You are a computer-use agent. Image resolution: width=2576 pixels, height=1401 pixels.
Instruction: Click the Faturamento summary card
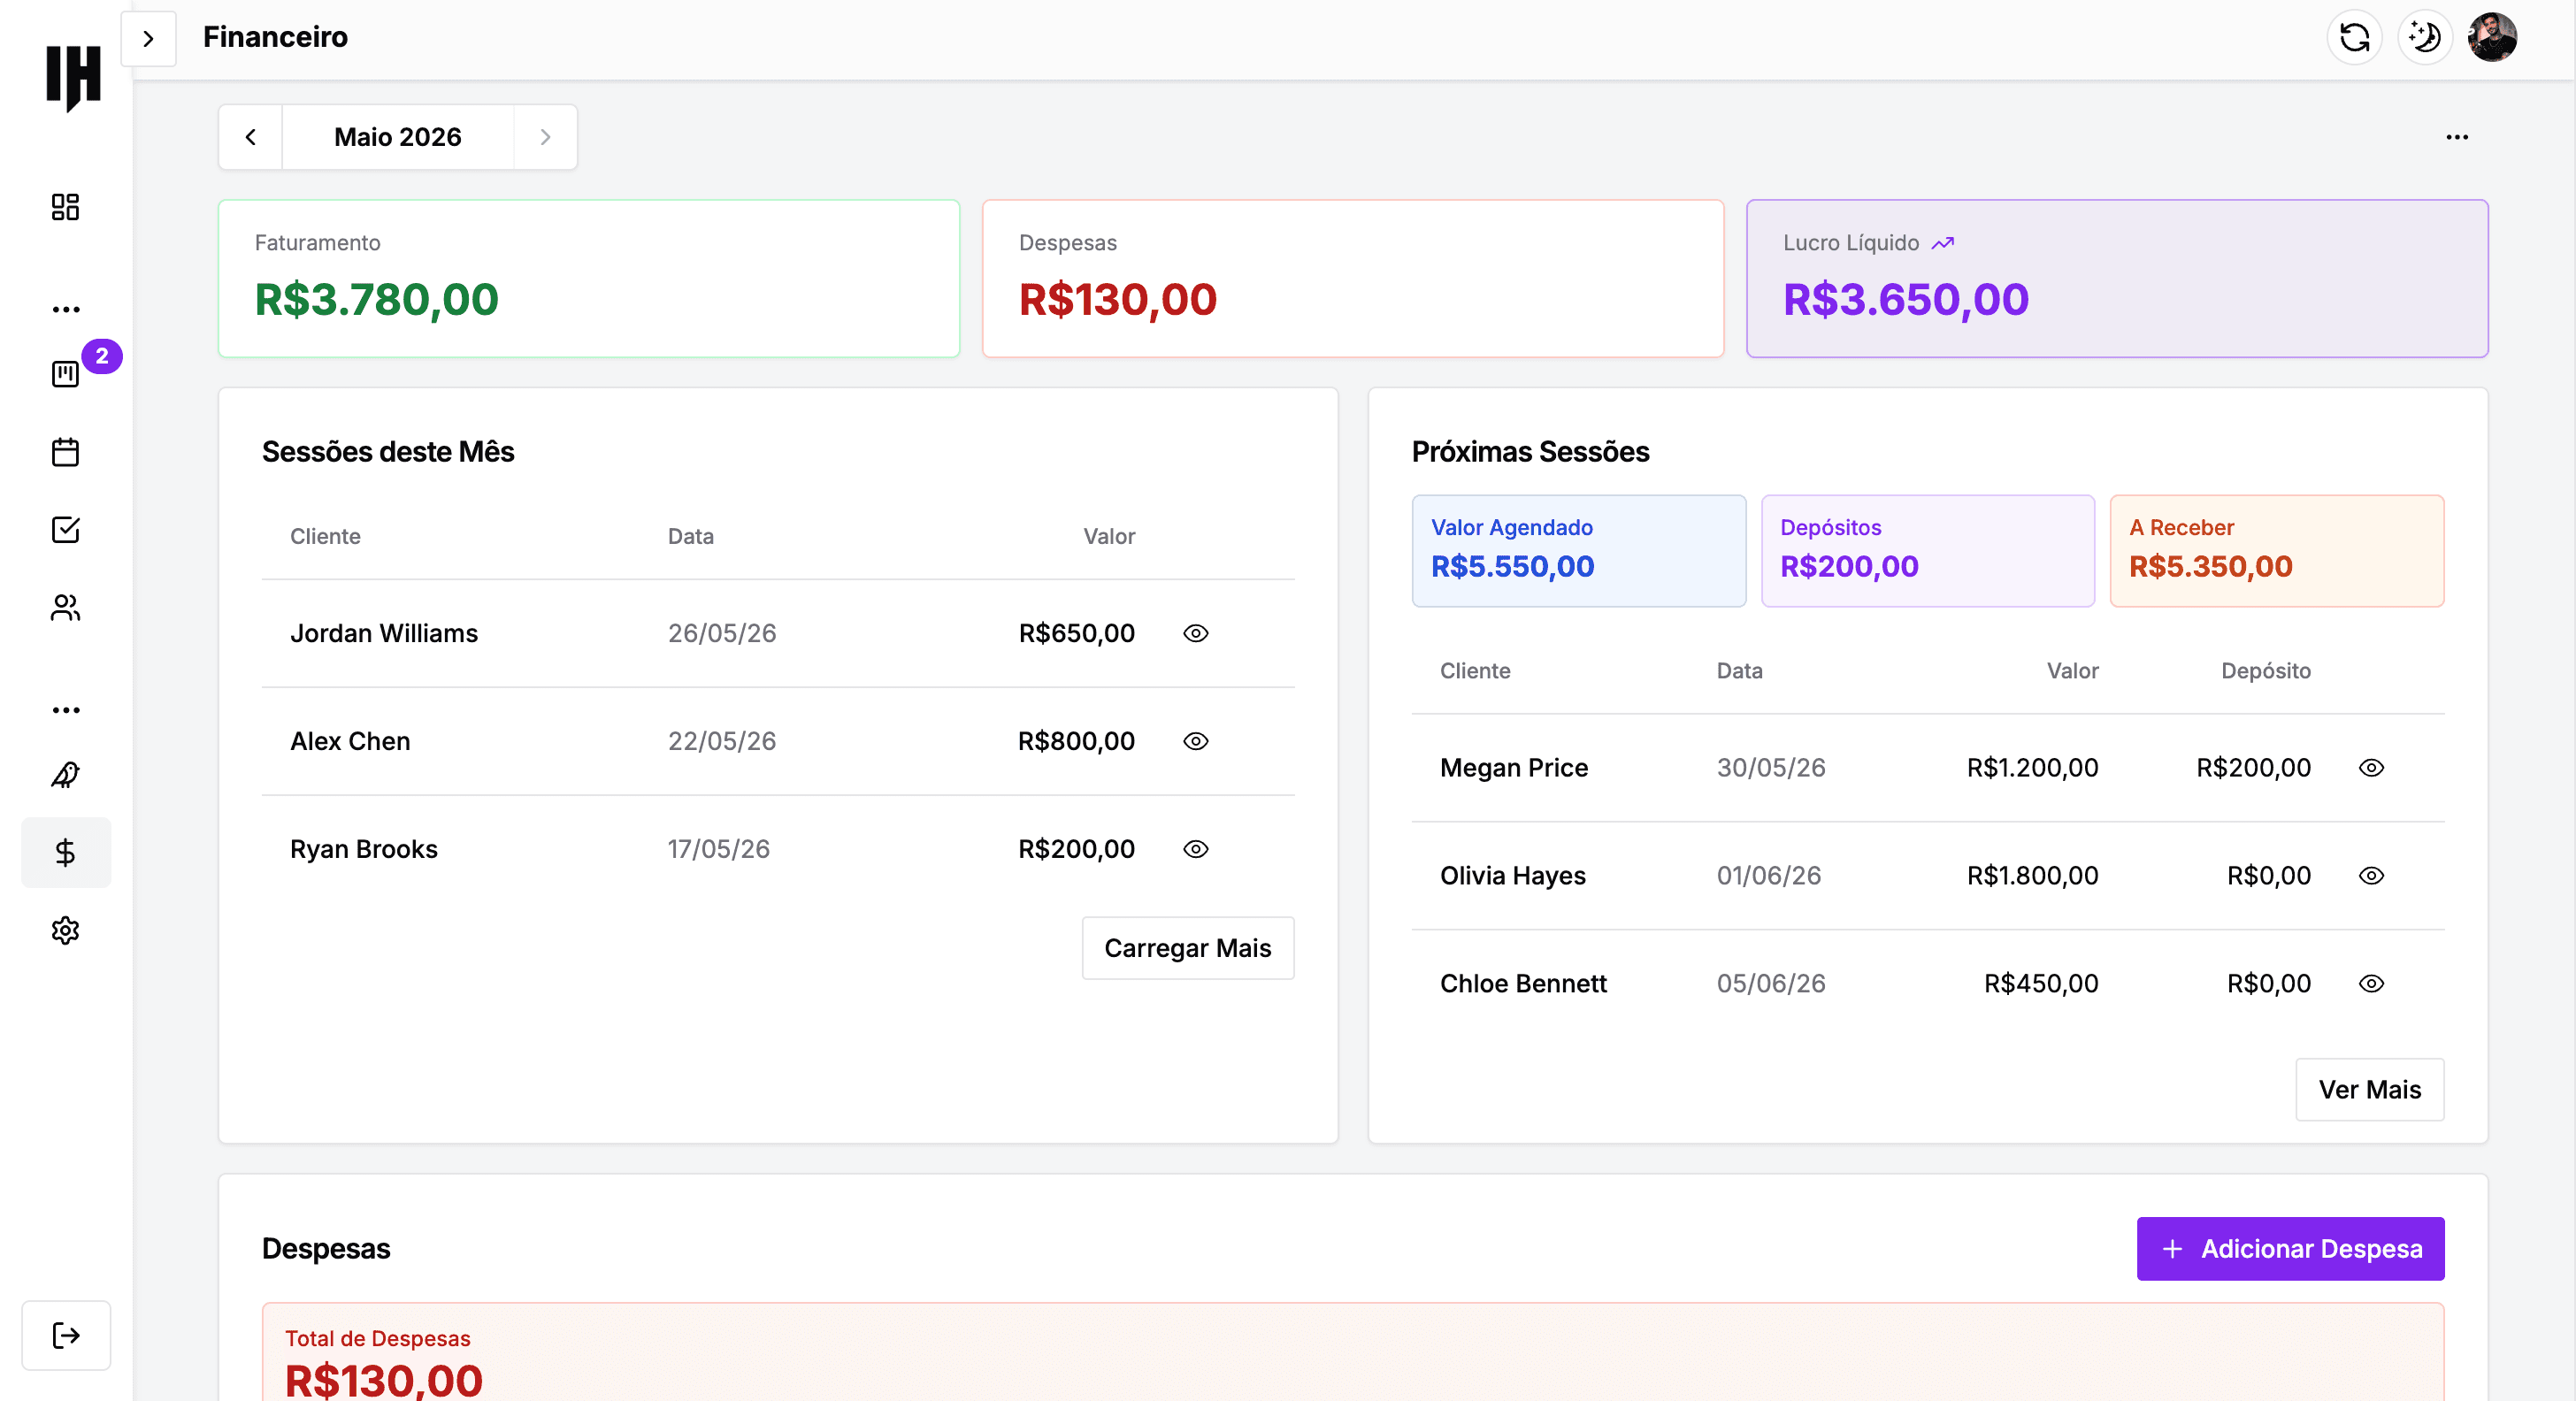point(589,279)
